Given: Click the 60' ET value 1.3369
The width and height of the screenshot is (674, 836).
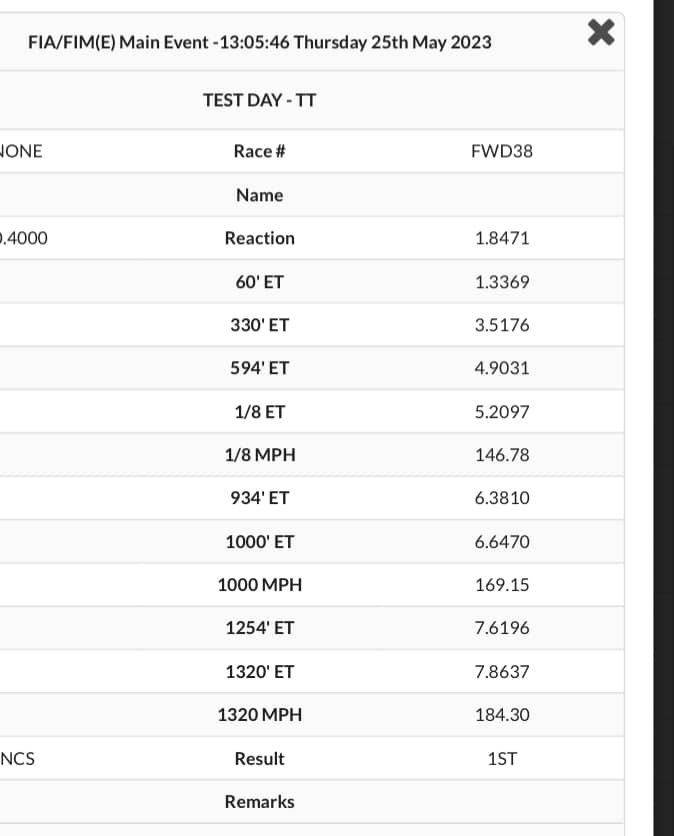Looking at the screenshot, I should (x=502, y=282).
